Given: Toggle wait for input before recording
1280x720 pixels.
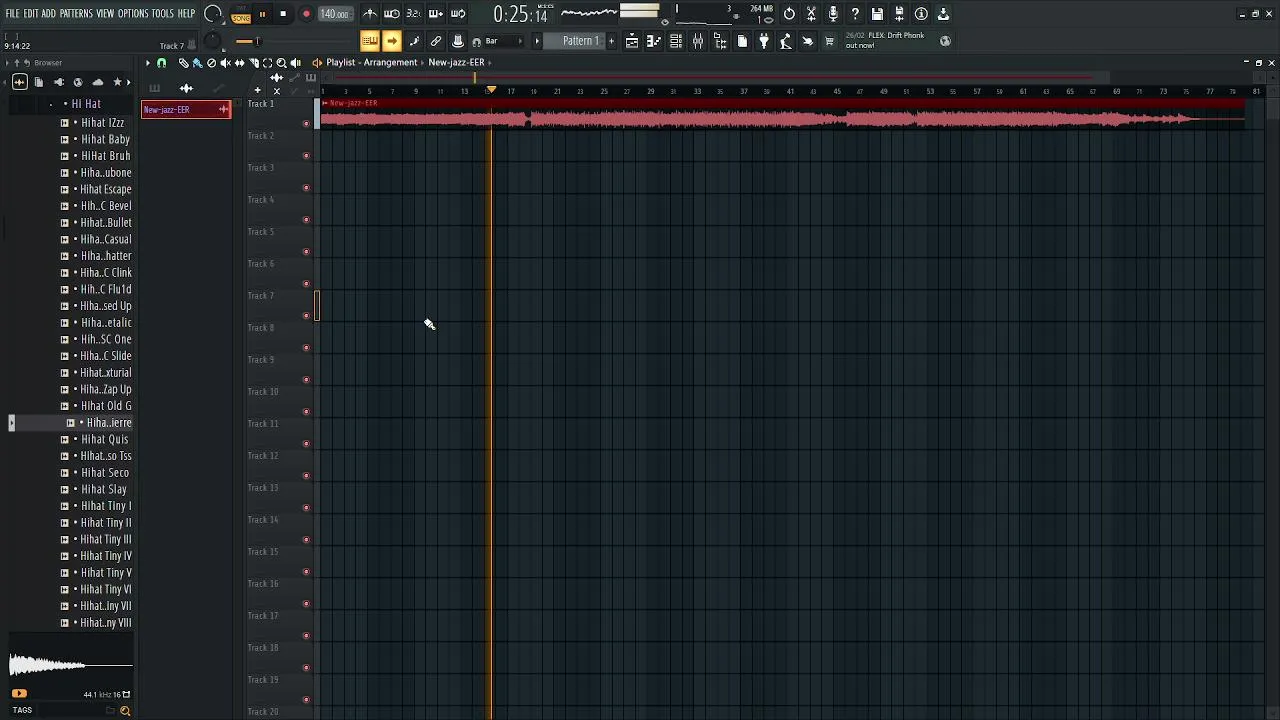Looking at the screenshot, I should (392, 14).
